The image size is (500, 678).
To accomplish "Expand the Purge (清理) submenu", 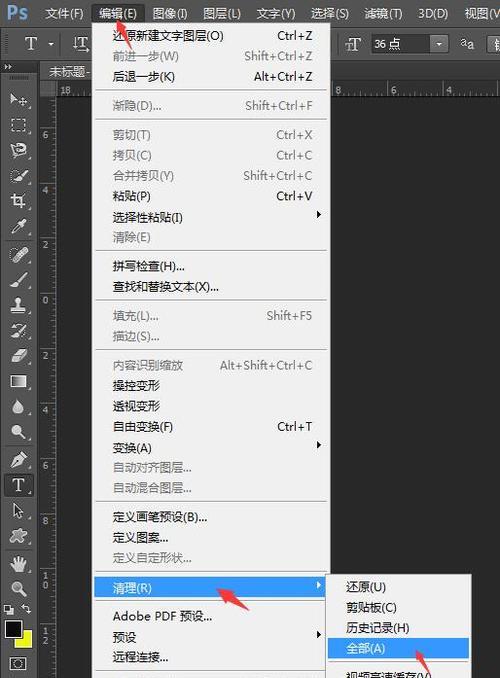I will 209,588.
